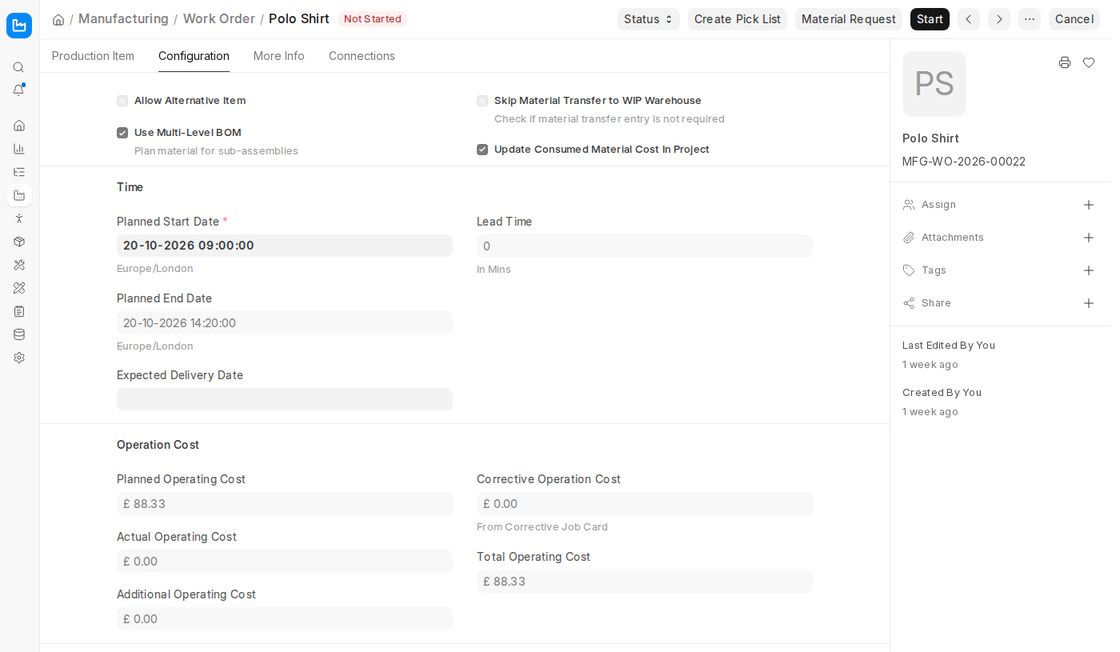The image size is (1120, 652).
Task: Open the clipboard notes sidebar icon
Action: 19,311
